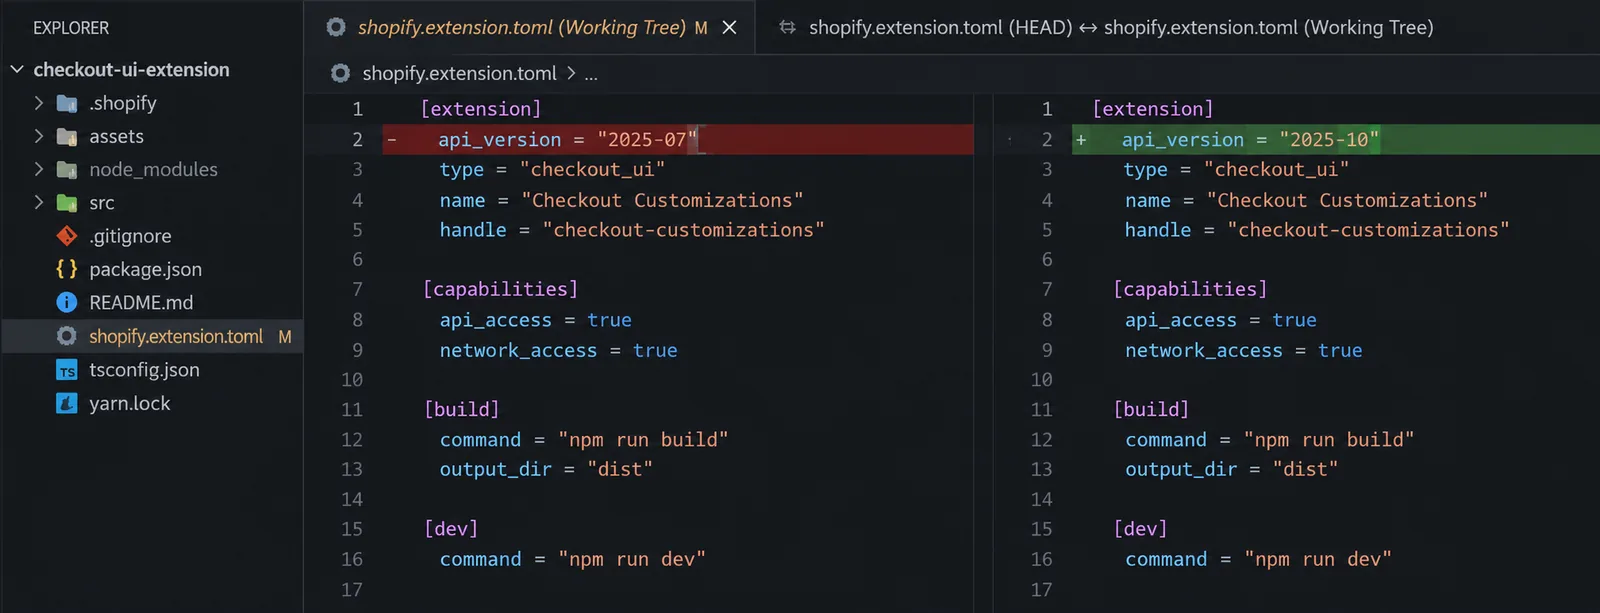Click the removed line minus marker
This screenshot has height=613, width=1600.
[392, 140]
